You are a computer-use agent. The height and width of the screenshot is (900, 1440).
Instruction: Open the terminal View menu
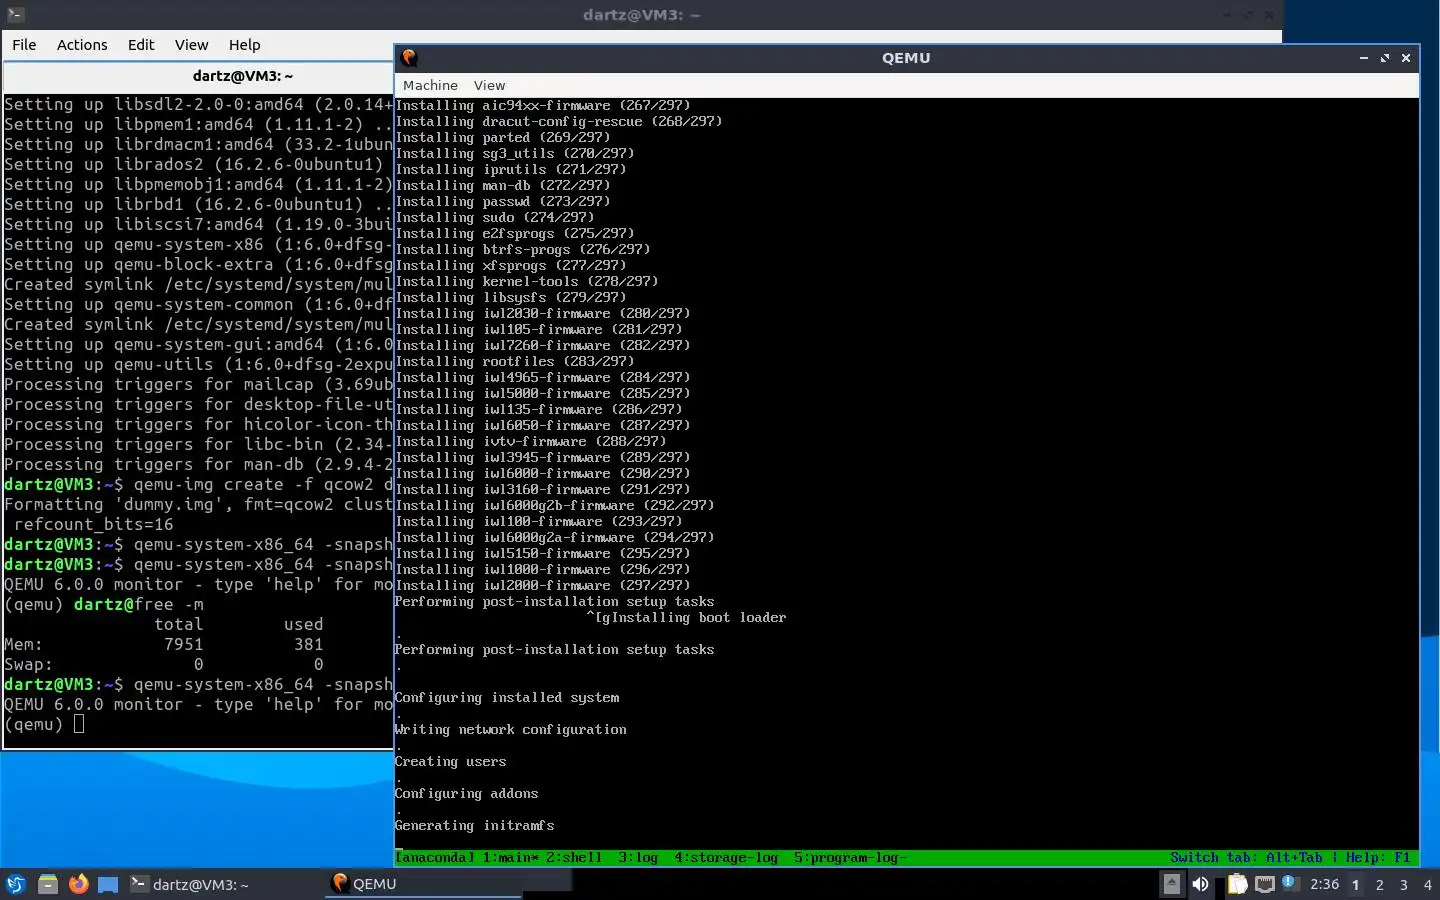point(191,44)
